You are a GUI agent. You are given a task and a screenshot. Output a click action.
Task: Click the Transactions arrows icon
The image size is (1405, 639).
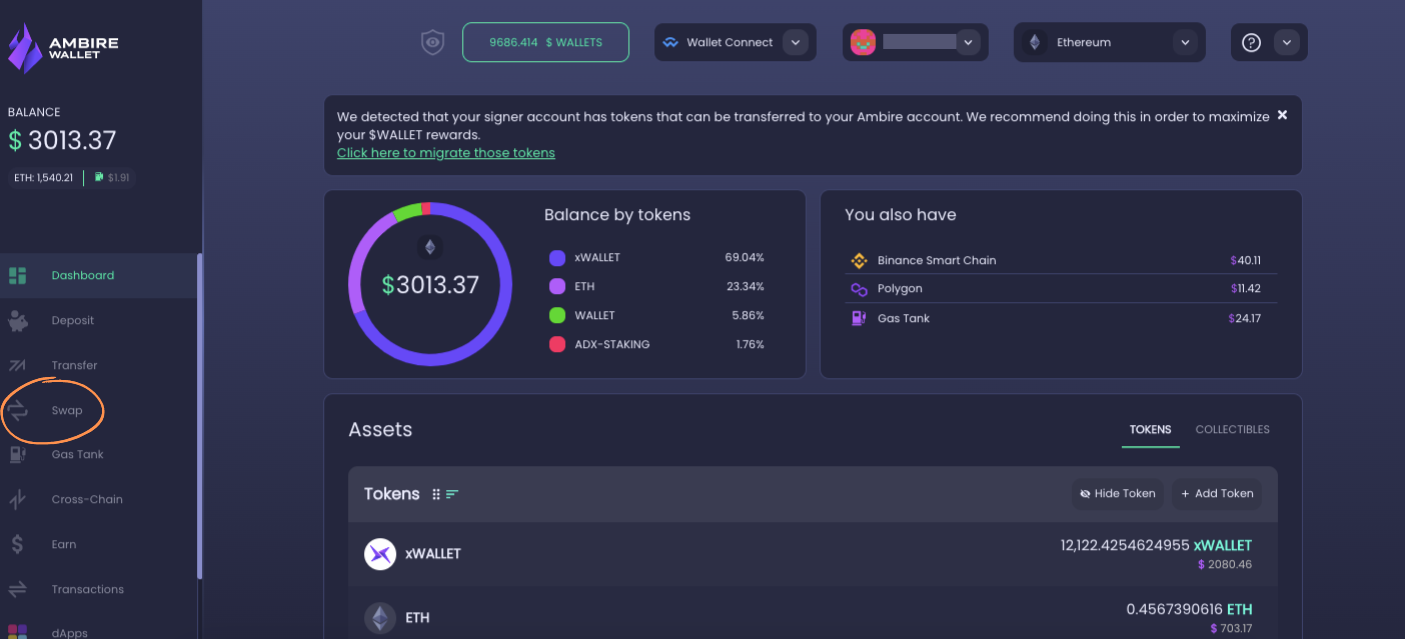pos(17,589)
